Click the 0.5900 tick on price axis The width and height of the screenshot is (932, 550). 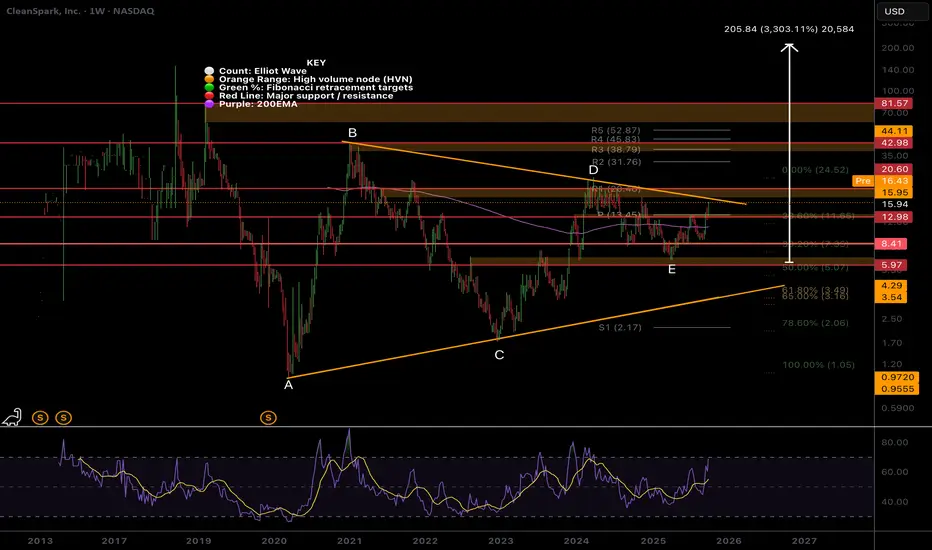pyautogui.click(x=898, y=408)
